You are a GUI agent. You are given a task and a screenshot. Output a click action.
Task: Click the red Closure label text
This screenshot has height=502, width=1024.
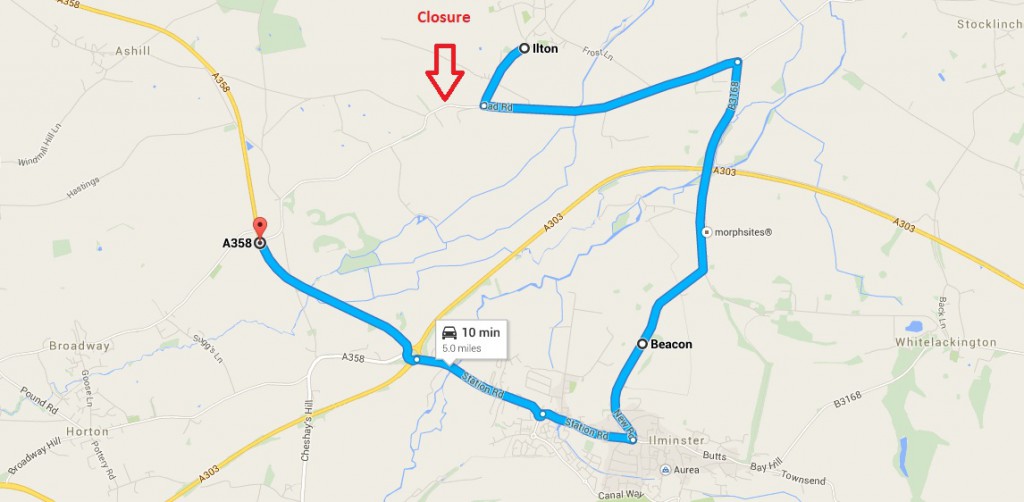tap(443, 18)
